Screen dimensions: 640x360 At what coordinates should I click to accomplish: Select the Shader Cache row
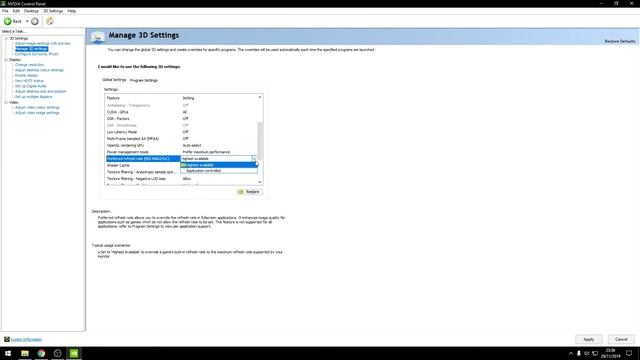pyautogui.click(x=143, y=165)
